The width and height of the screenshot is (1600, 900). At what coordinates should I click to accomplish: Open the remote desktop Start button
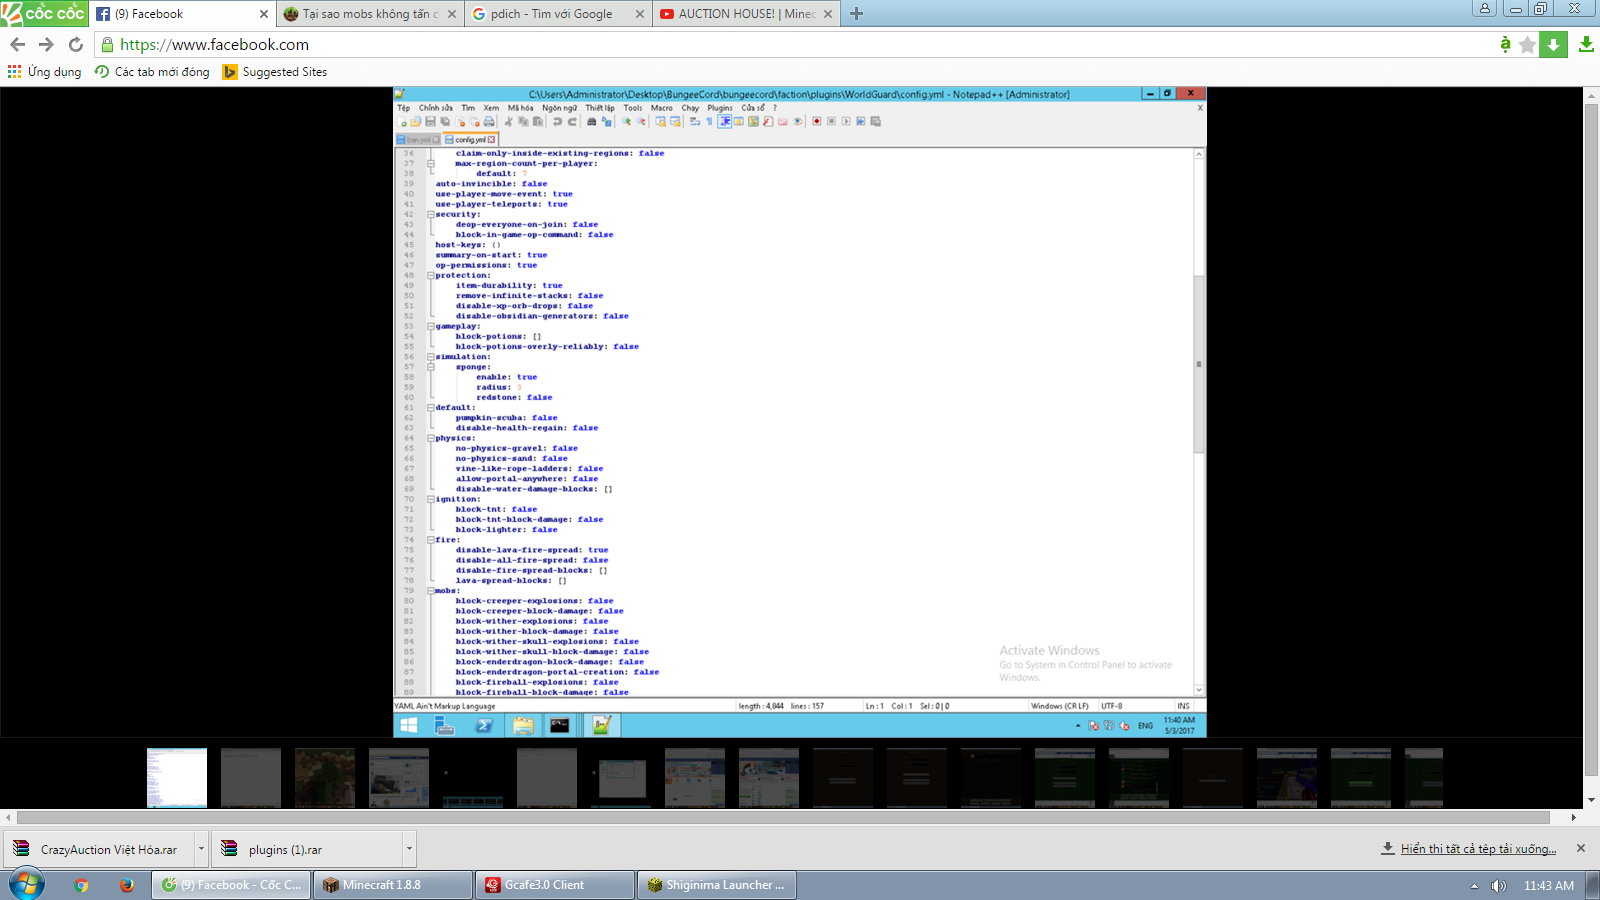click(x=408, y=725)
